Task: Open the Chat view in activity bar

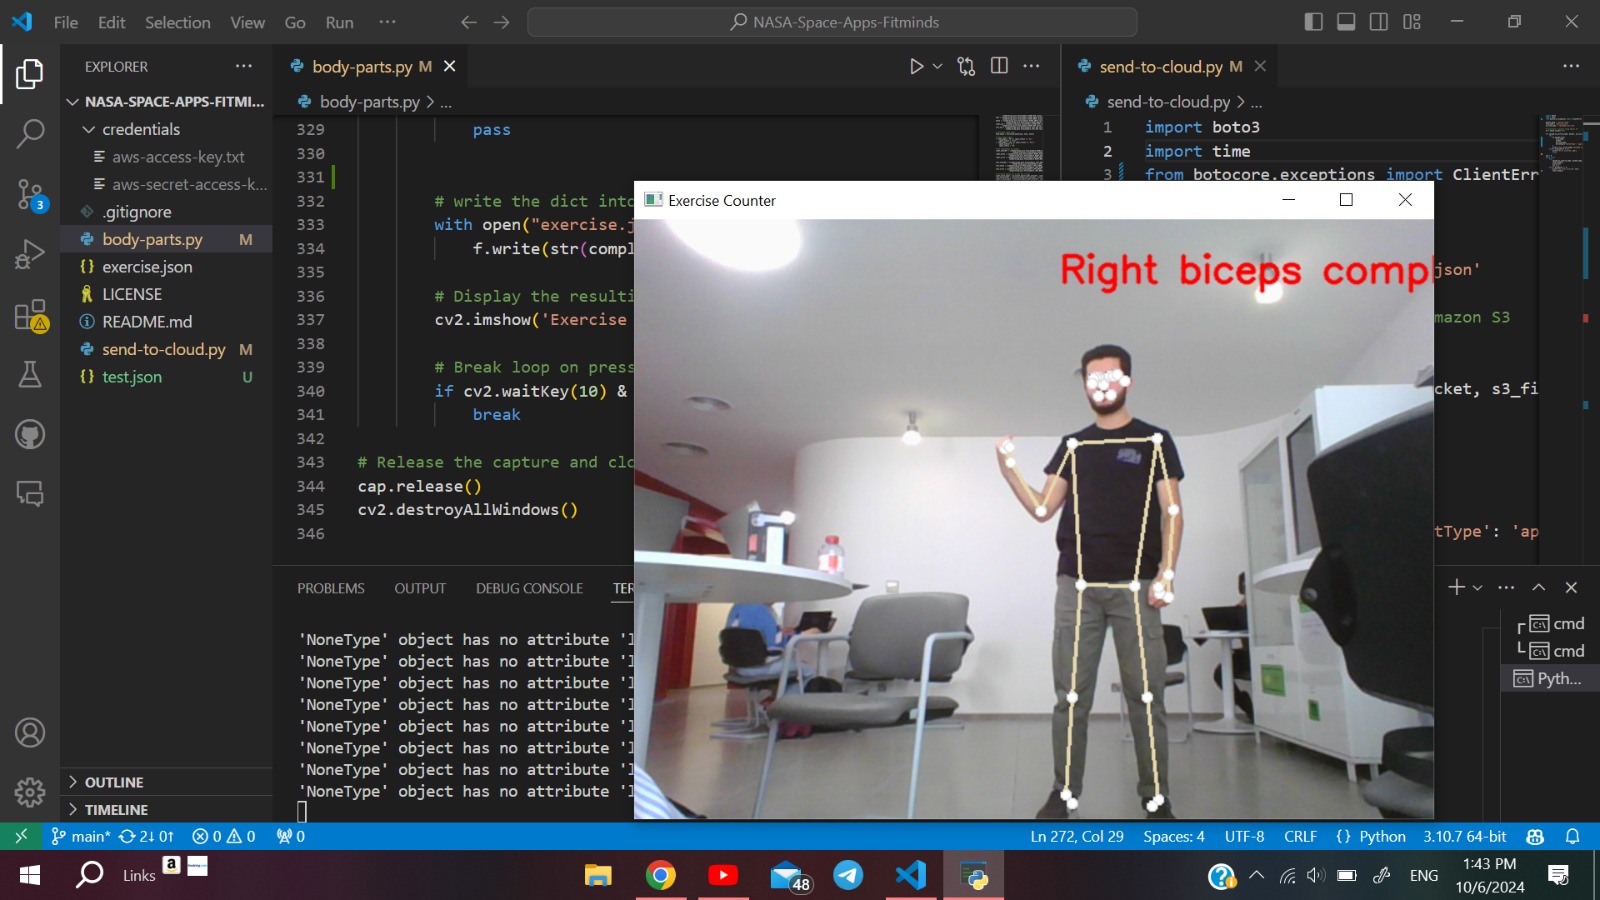Action: point(30,493)
